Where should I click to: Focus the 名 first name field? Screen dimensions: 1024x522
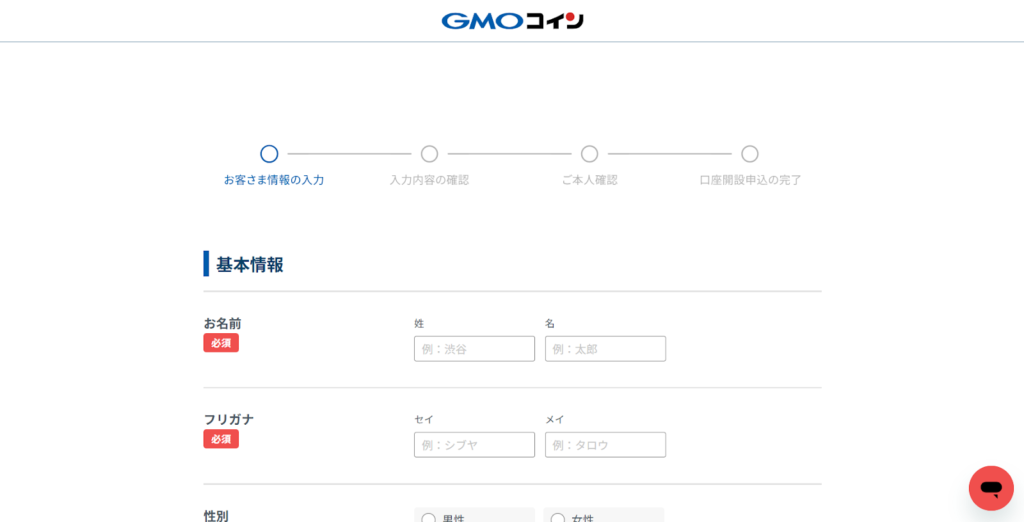pos(605,349)
